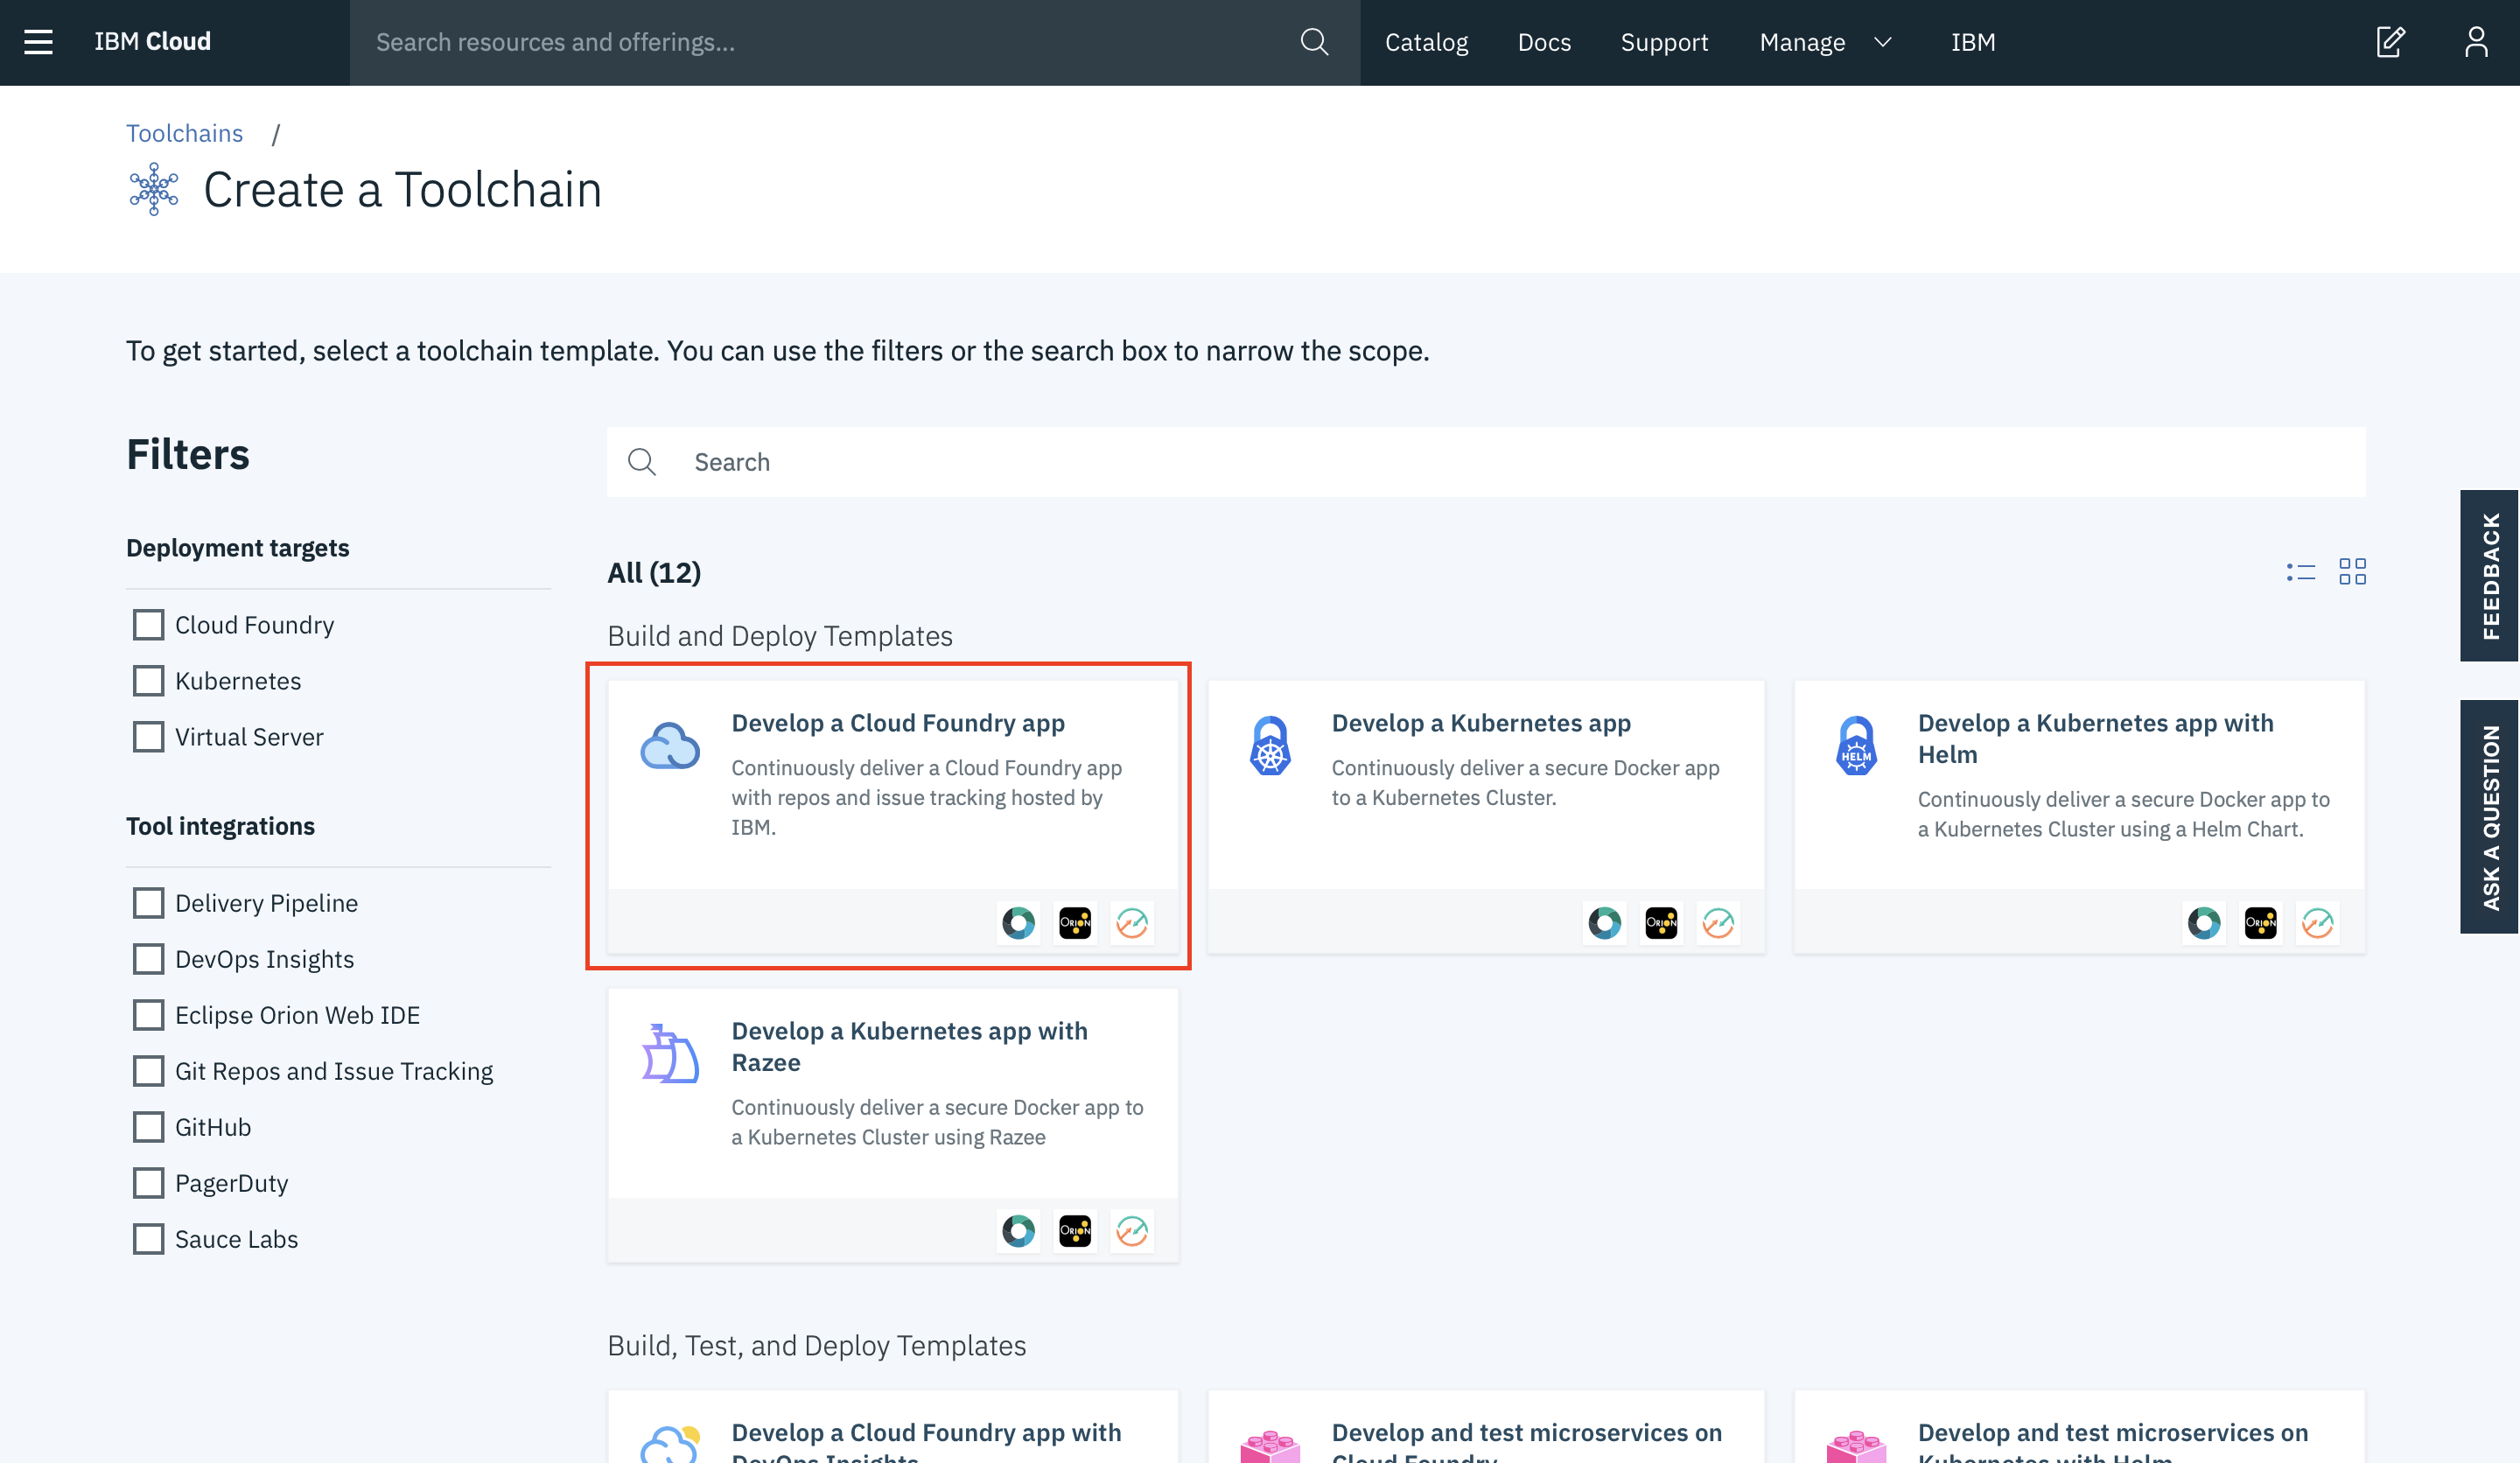Click the Razee template ship icon
This screenshot has width=2520, height=1463.
669,1054
